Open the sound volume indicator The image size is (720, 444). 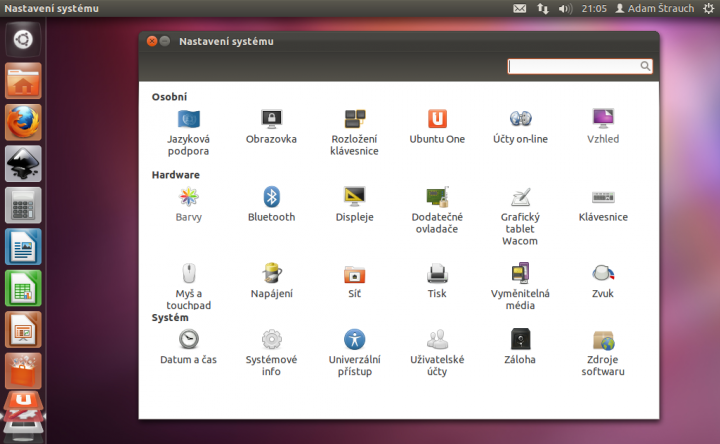(565, 8)
